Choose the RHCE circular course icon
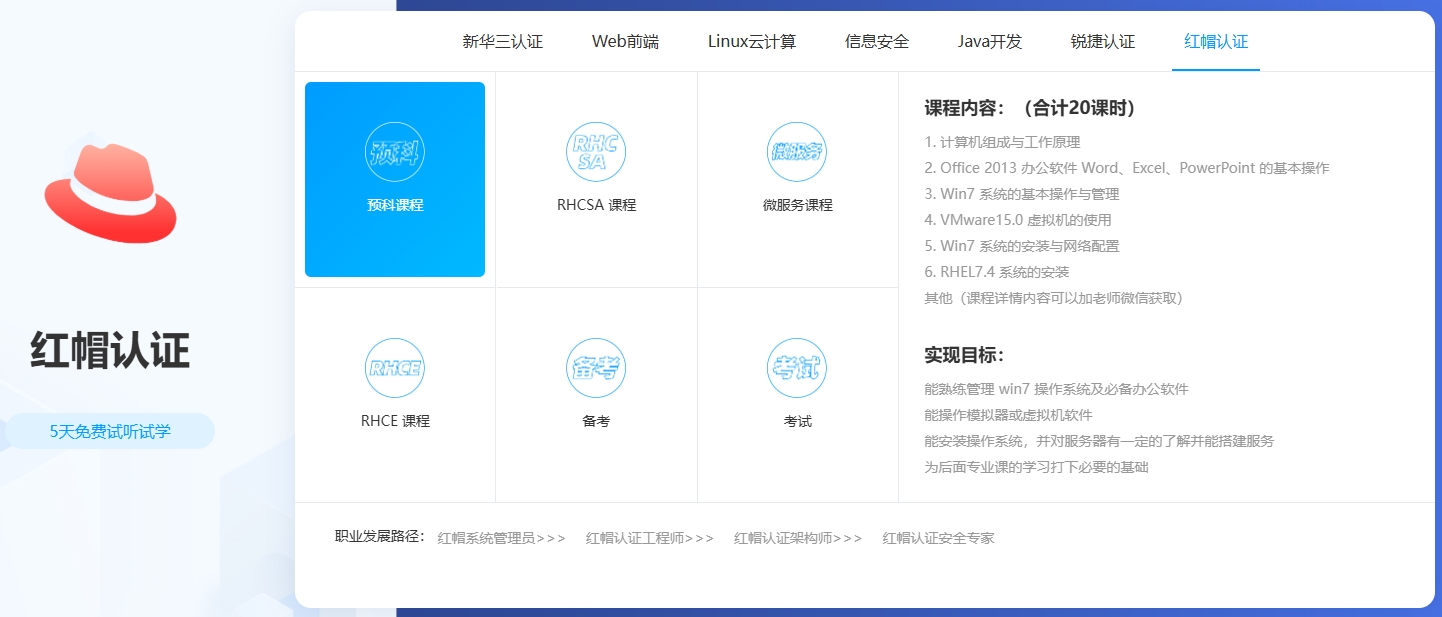 point(395,368)
